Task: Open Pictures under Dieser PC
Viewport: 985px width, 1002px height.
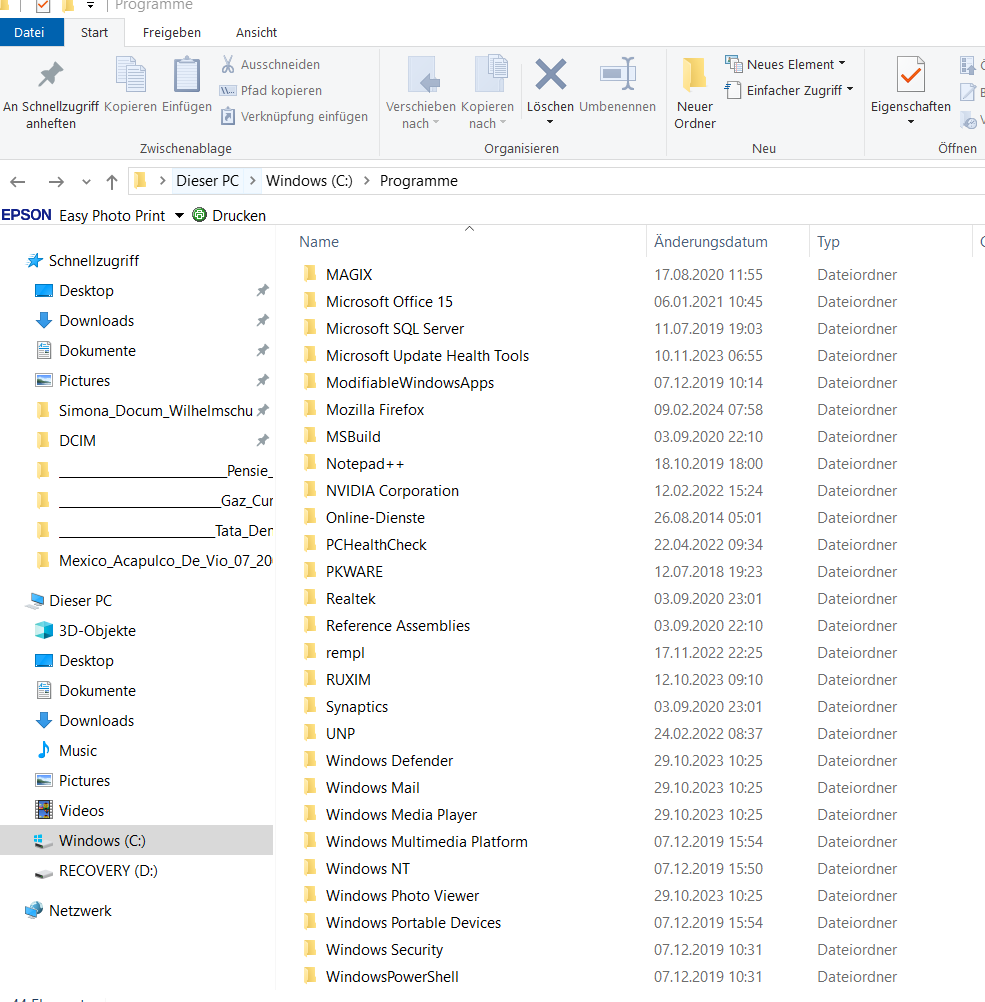Action: (x=84, y=781)
